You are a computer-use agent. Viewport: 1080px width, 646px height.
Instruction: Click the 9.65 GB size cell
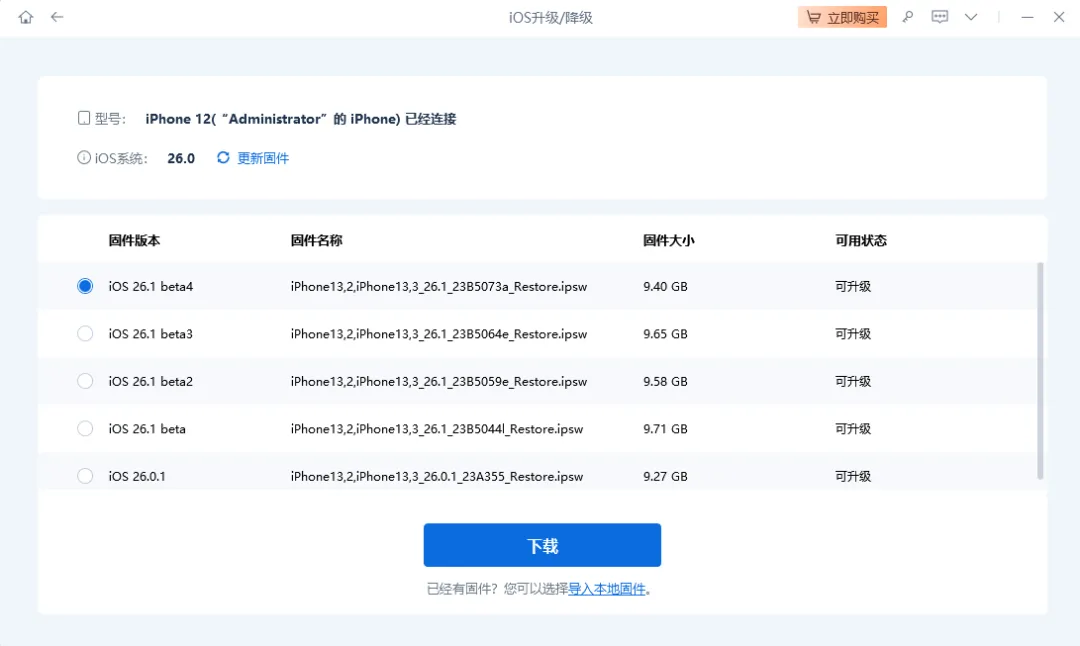click(665, 334)
